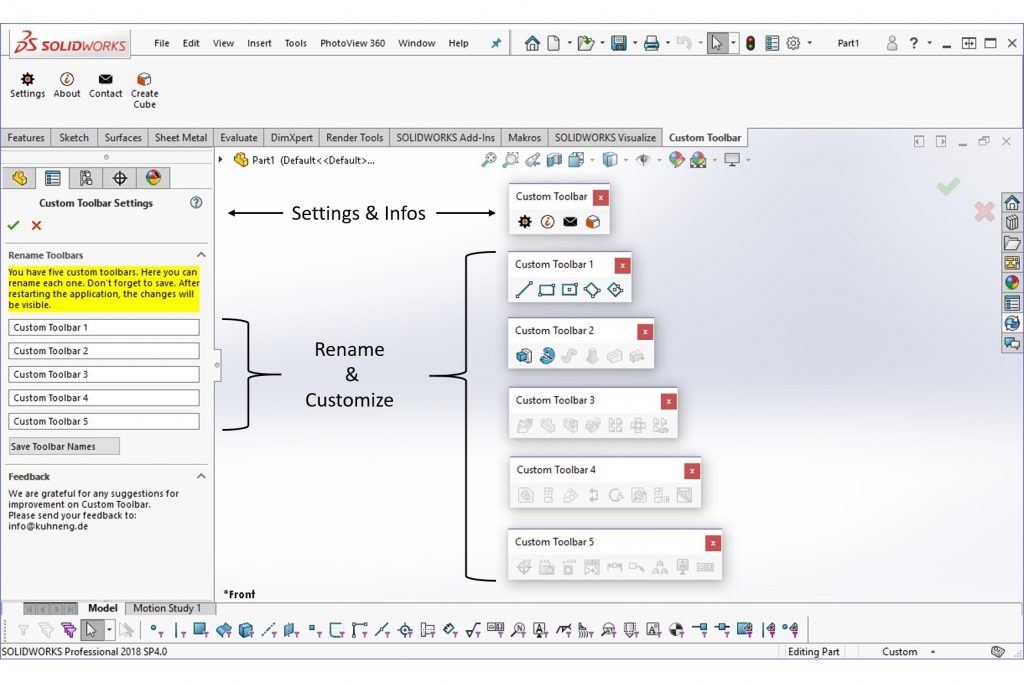1024x683 pixels.
Task: Expand the Part1 feature tree arrow
Action: click(221, 159)
